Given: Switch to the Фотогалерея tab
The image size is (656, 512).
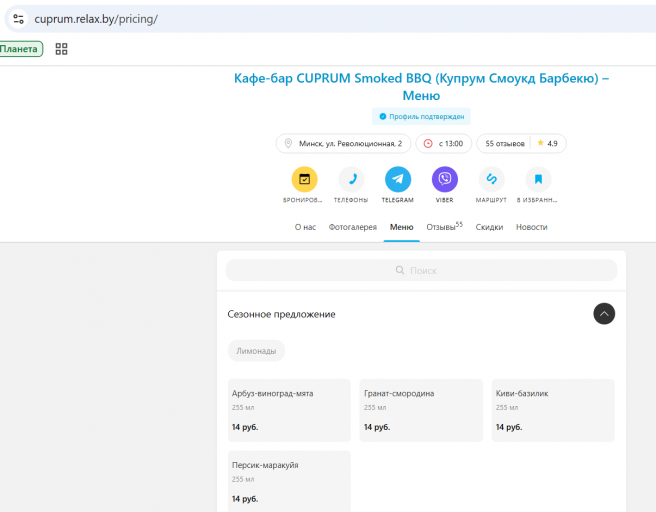Looking at the screenshot, I should click(x=353, y=227).
